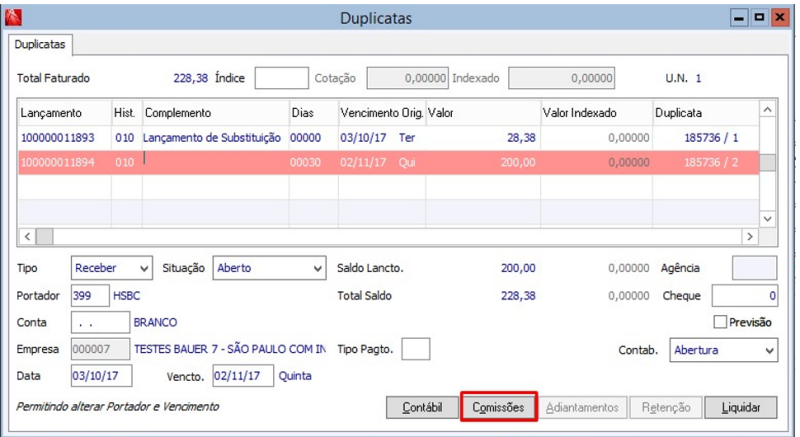Click the Duplicata column header

point(706,113)
